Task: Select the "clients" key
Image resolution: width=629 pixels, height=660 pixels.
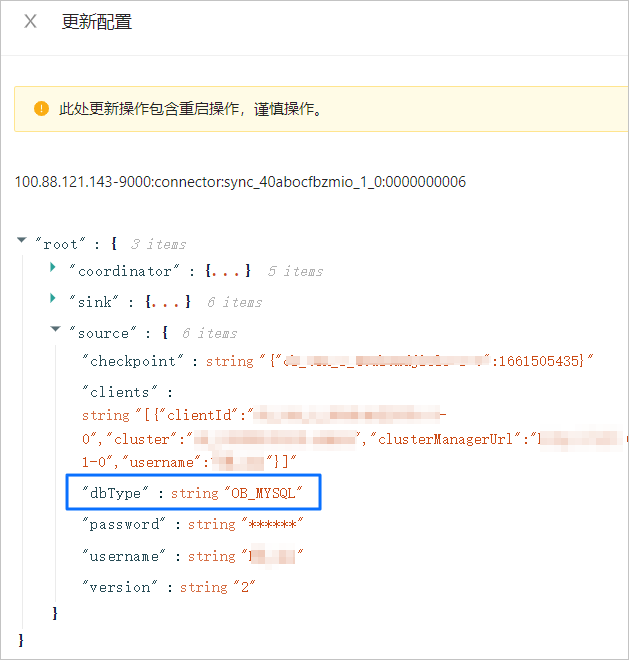Action: [120, 393]
